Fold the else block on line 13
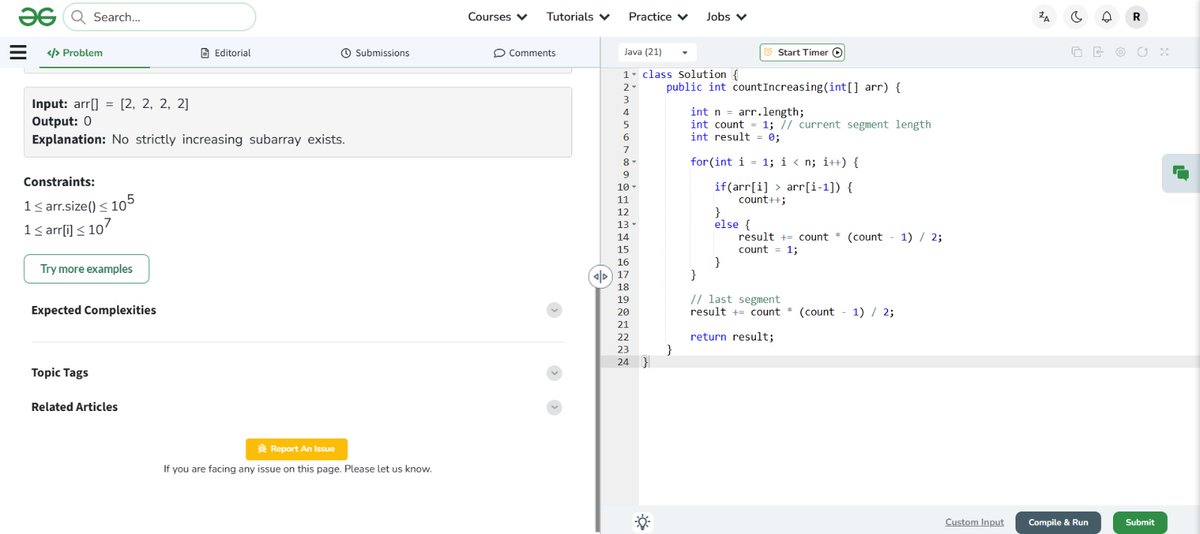 point(634,225)
